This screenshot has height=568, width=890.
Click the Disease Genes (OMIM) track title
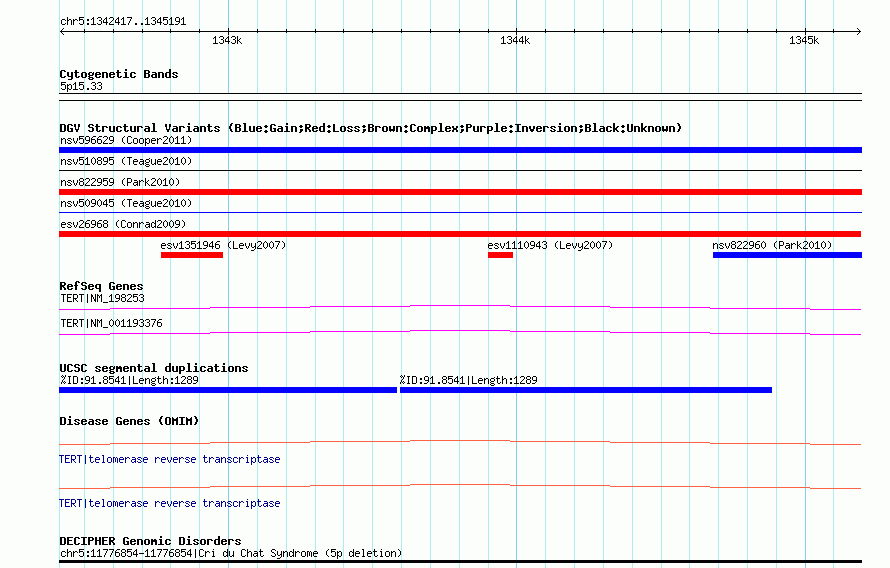click(x=129, y=421)
